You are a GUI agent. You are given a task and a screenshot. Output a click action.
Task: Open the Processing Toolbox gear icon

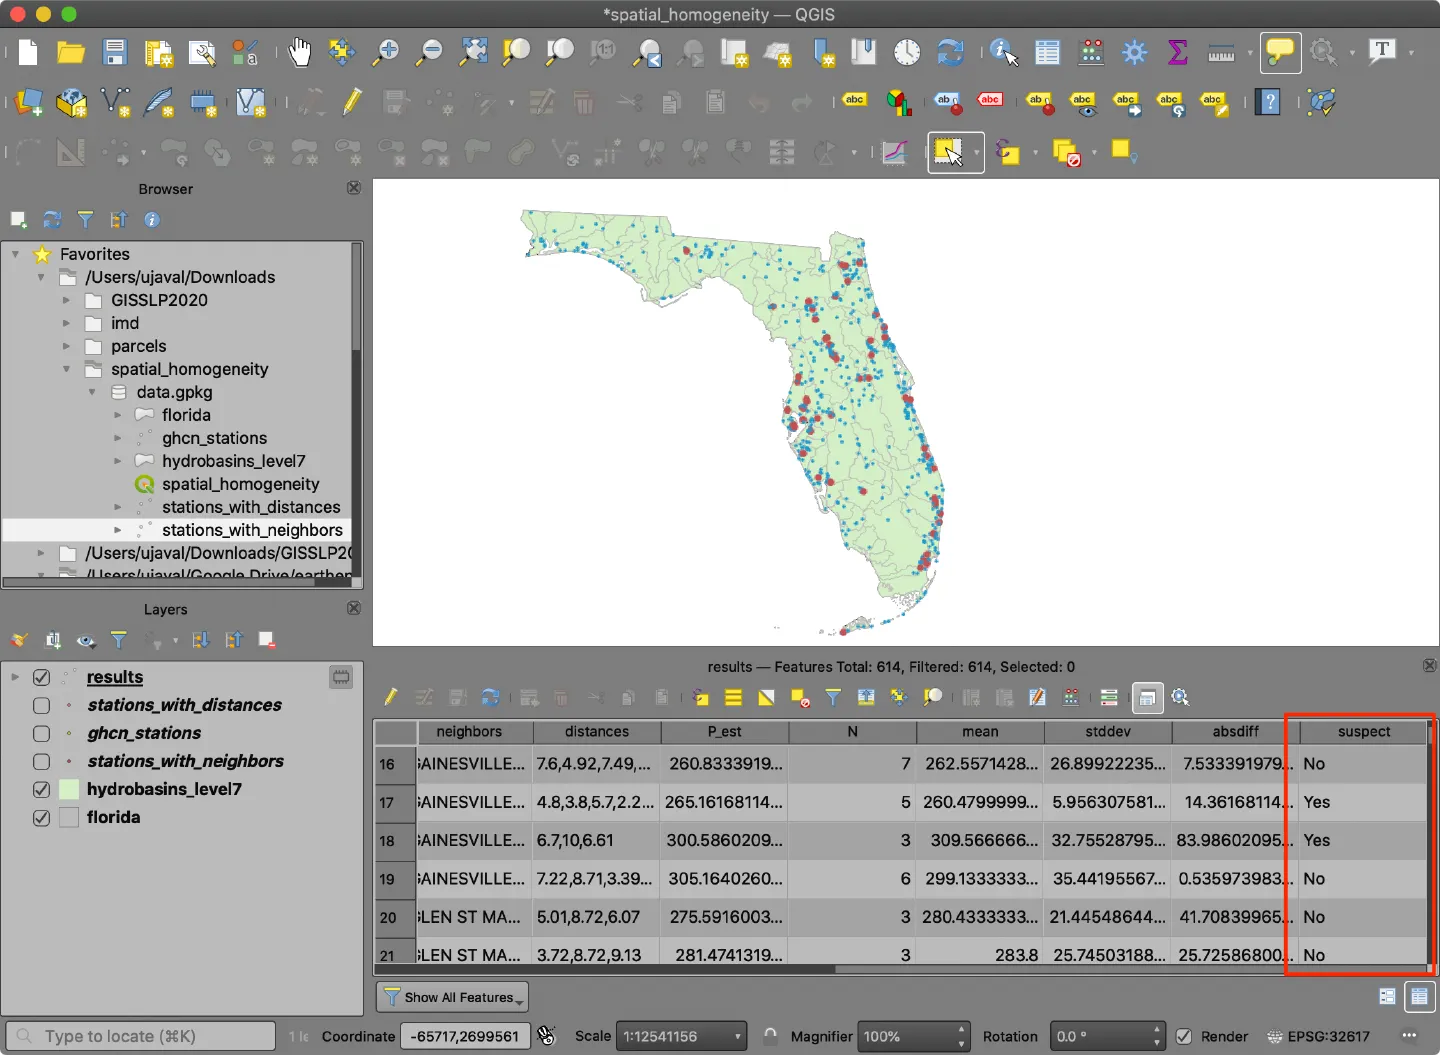coord(1134,52)
